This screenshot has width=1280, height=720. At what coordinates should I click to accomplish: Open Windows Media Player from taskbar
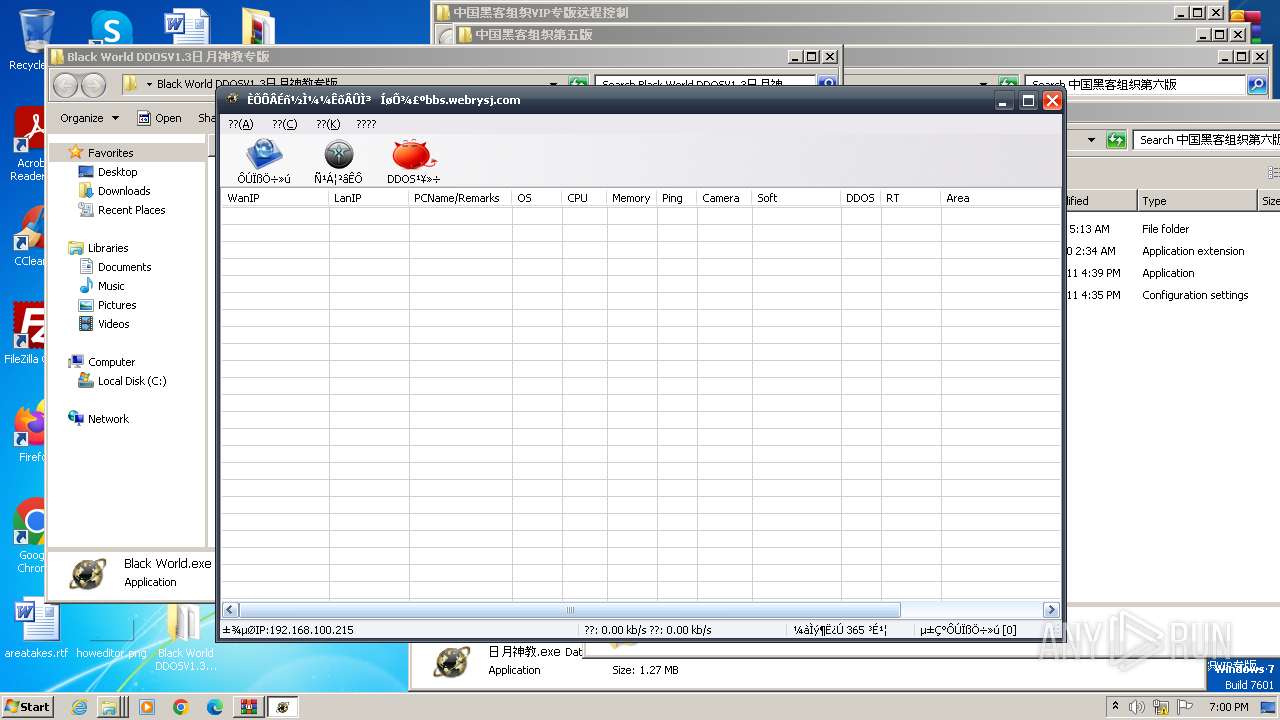pos(147,707)
